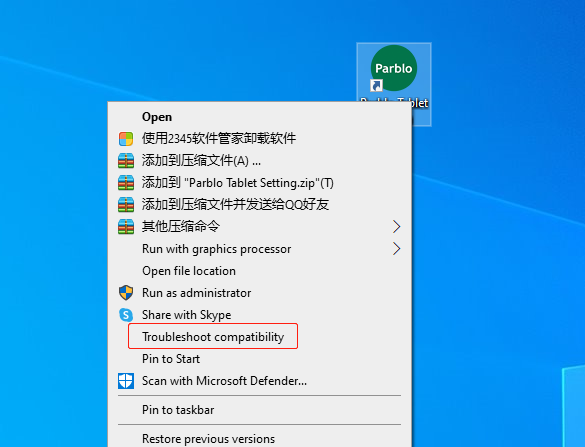Viewport: 585px width, 447px height.
Task: Choose 使用2345软件管家卸载软件 entry
Action: pos(219,138)
